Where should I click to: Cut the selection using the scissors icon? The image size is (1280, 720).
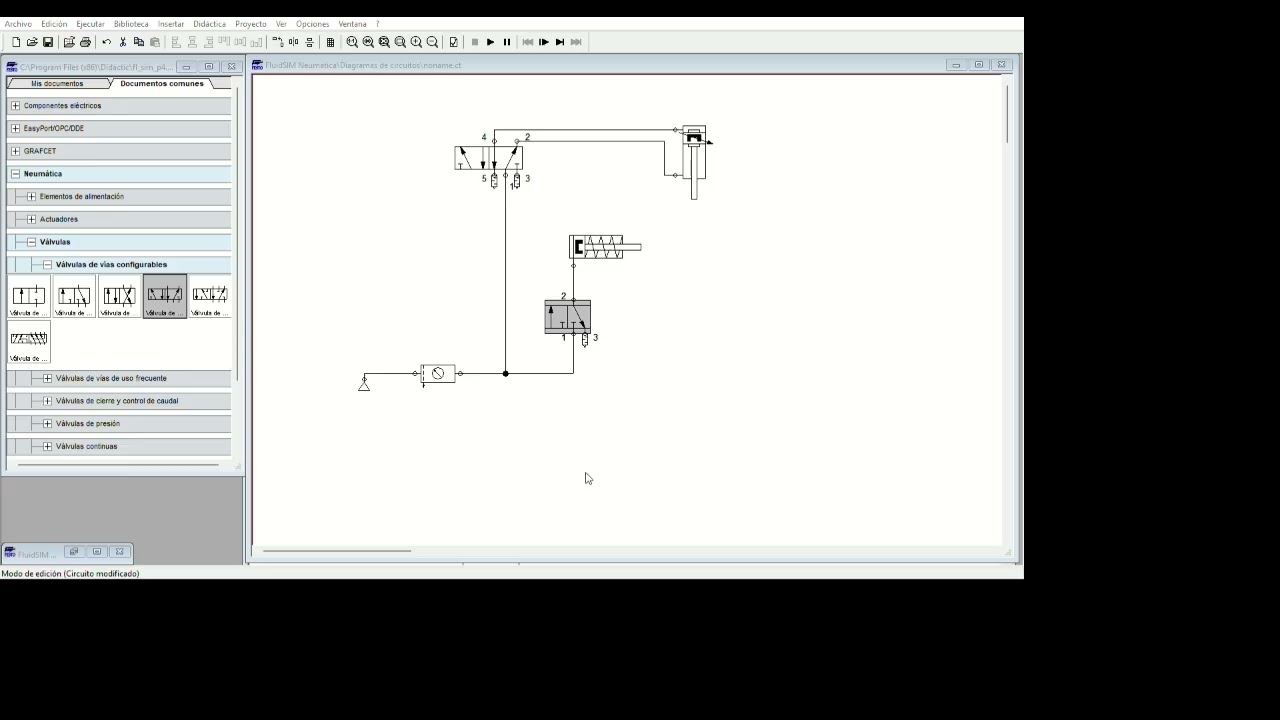click(123, 42)
